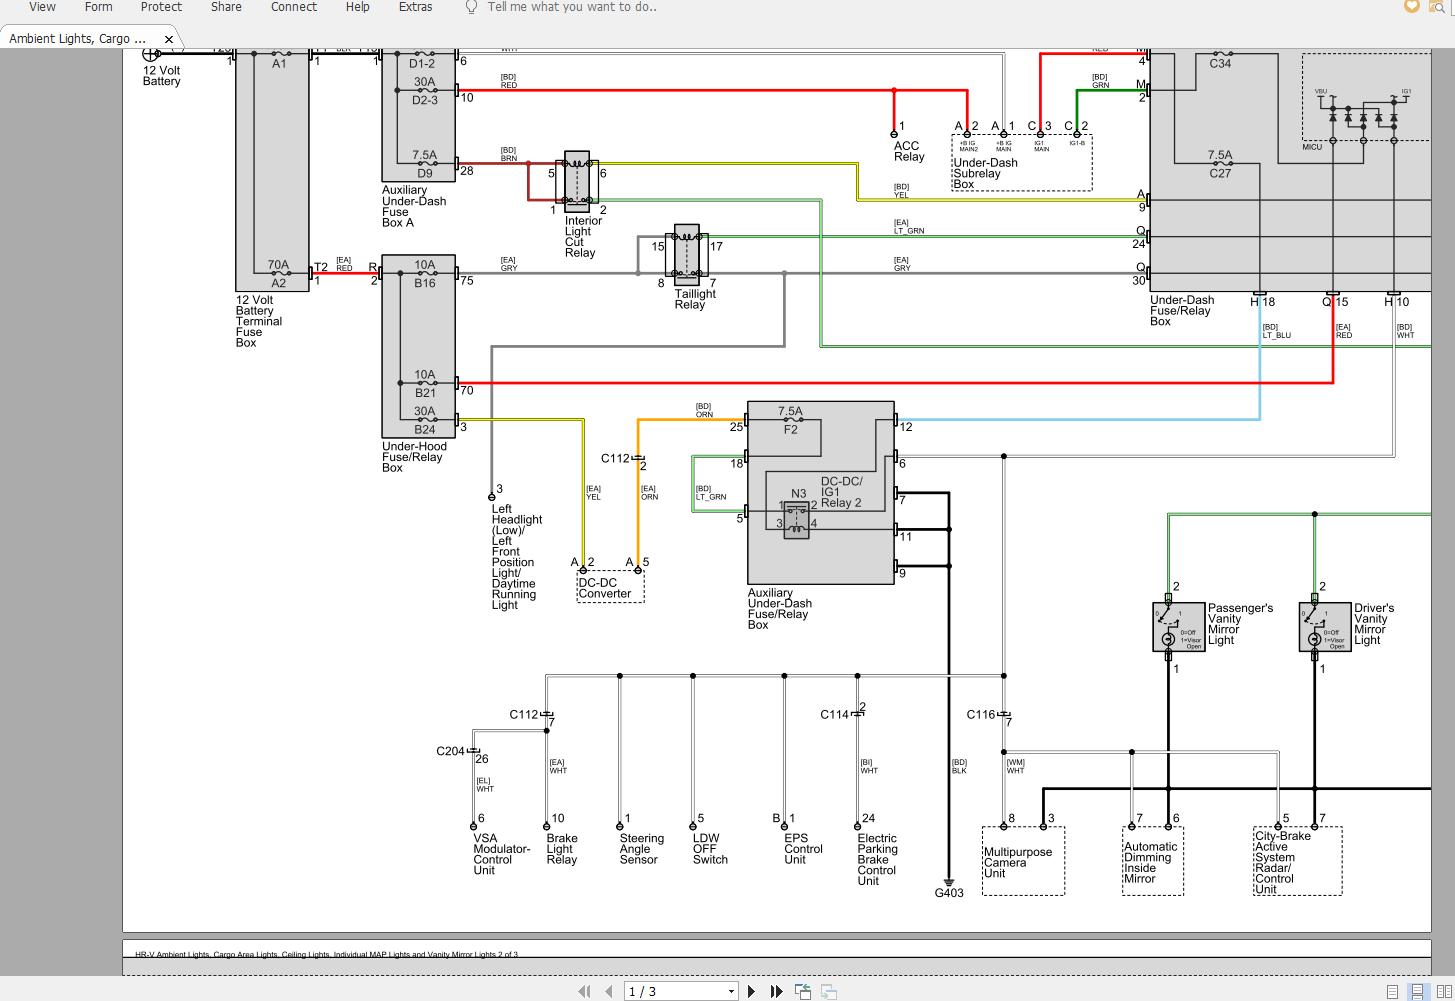This screenshot has width=1455, height=1001.
Task: Click the '7.5A F2' fuse label
Action: point(790,420)
